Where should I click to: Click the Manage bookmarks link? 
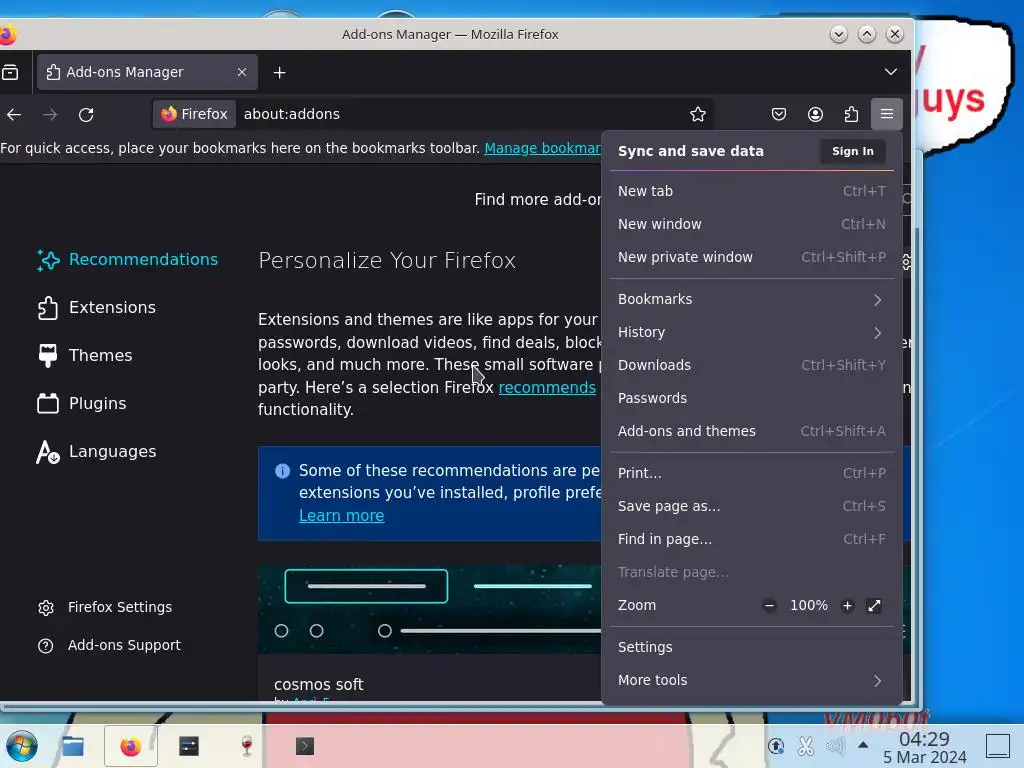point(543,148)
